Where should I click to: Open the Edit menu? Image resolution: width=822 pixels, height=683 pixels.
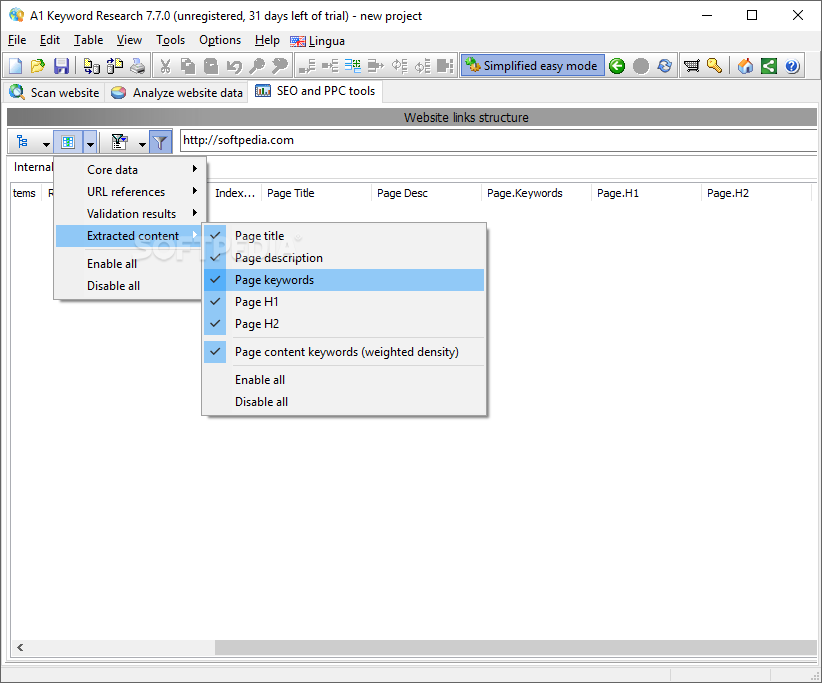50,40
